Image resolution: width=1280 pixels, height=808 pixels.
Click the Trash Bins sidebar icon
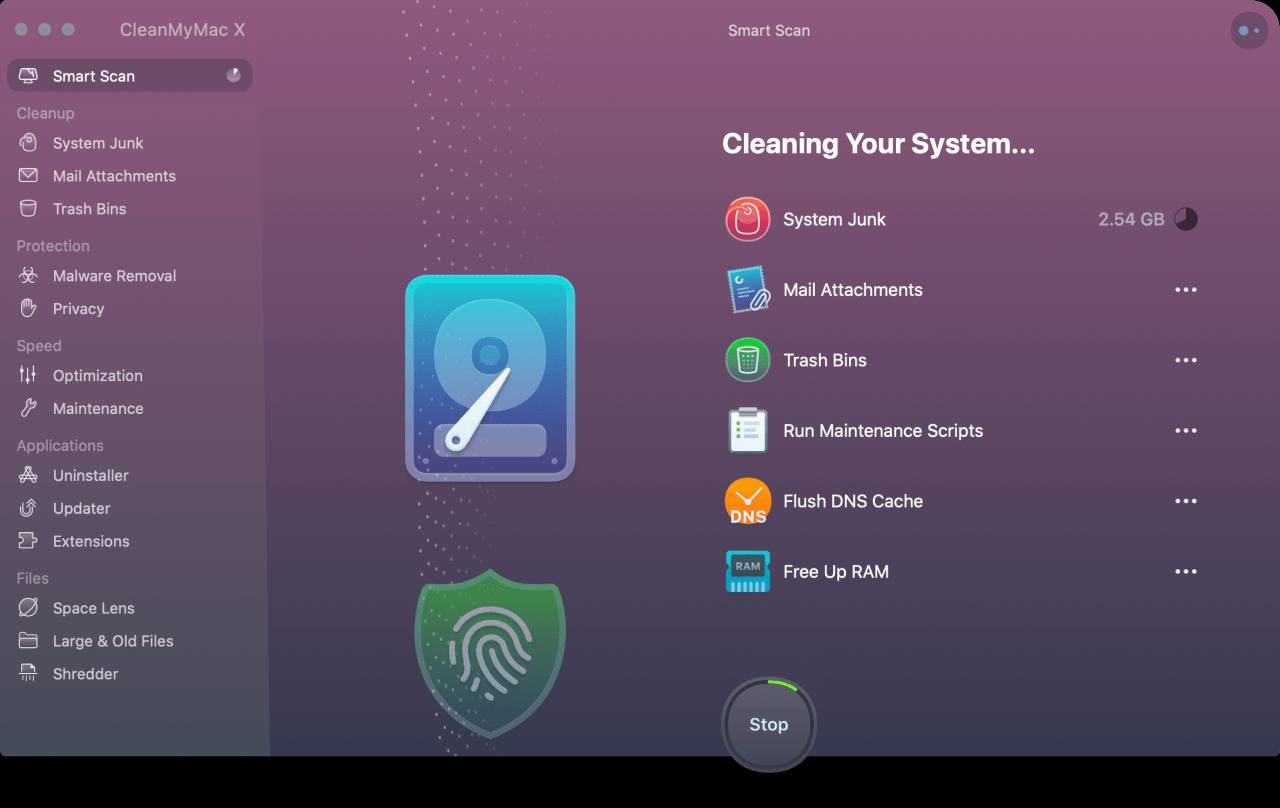point(28,209)
